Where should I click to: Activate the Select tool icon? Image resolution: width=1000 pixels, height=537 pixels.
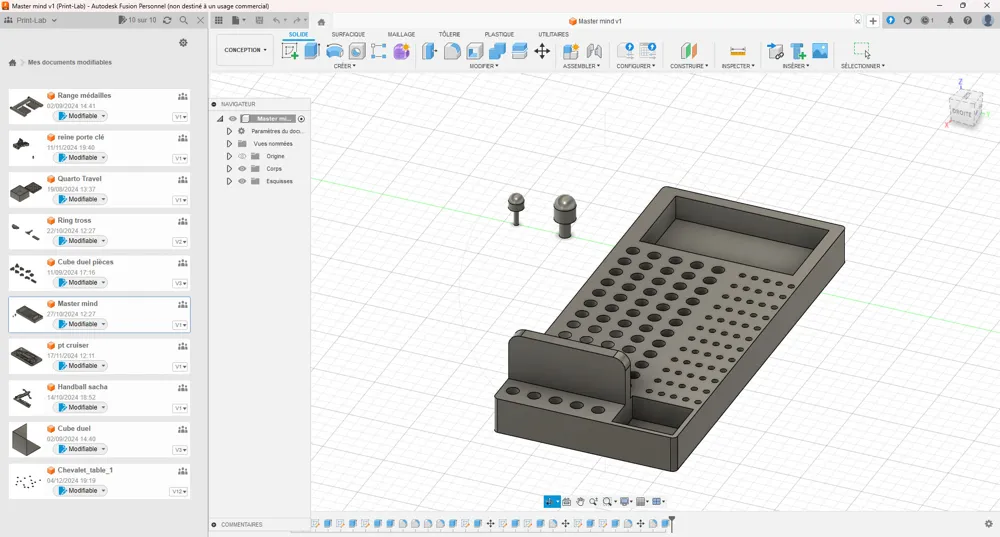tap(862, 50)
